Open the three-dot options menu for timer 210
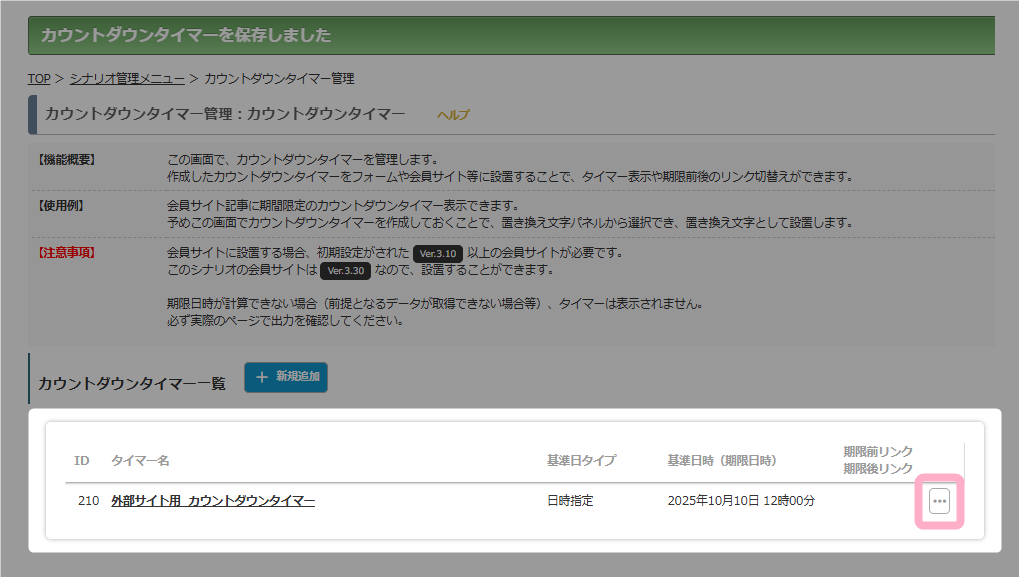 click(939, 501)
